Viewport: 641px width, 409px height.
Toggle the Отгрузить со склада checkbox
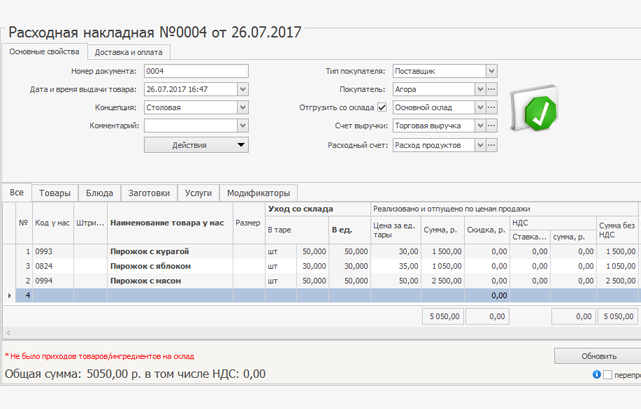[382, 107]
